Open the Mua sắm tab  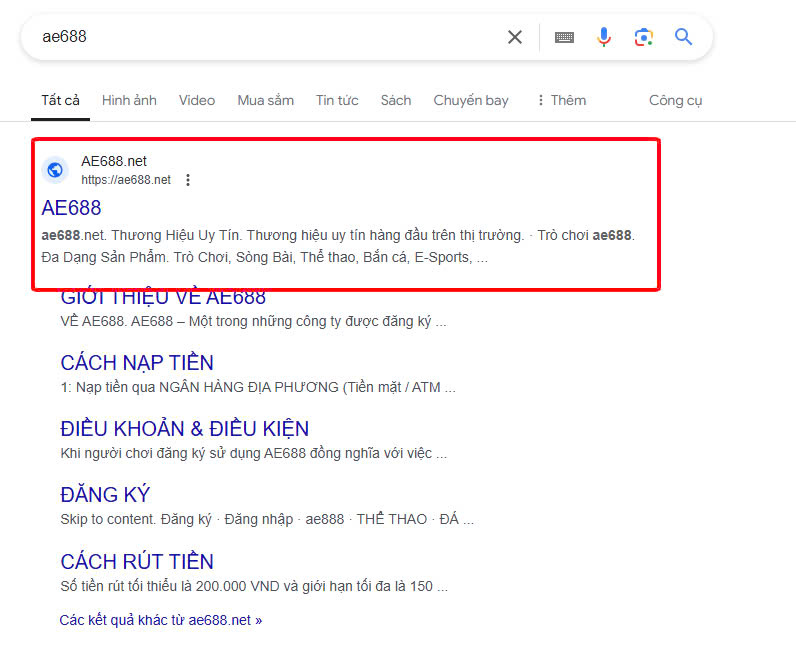266,100
